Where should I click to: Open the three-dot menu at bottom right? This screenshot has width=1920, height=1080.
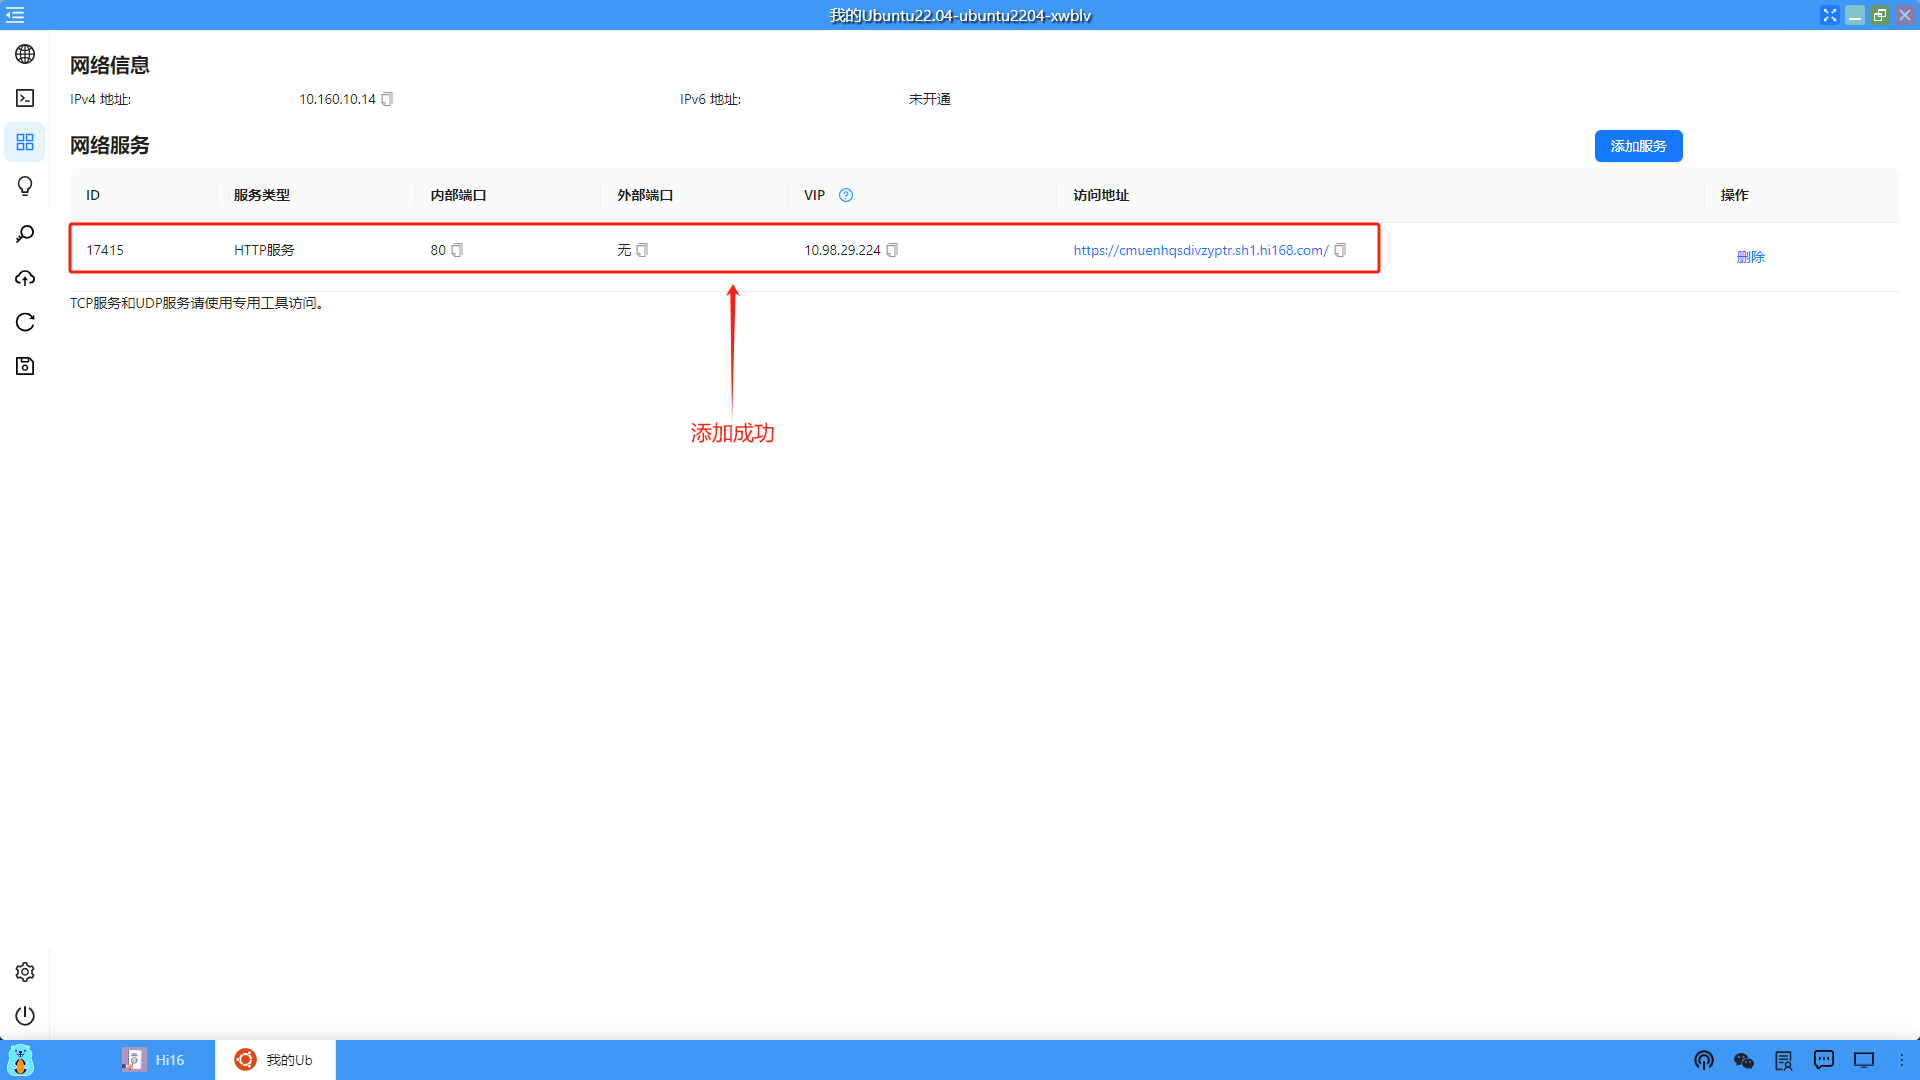coord(1901,1060)
